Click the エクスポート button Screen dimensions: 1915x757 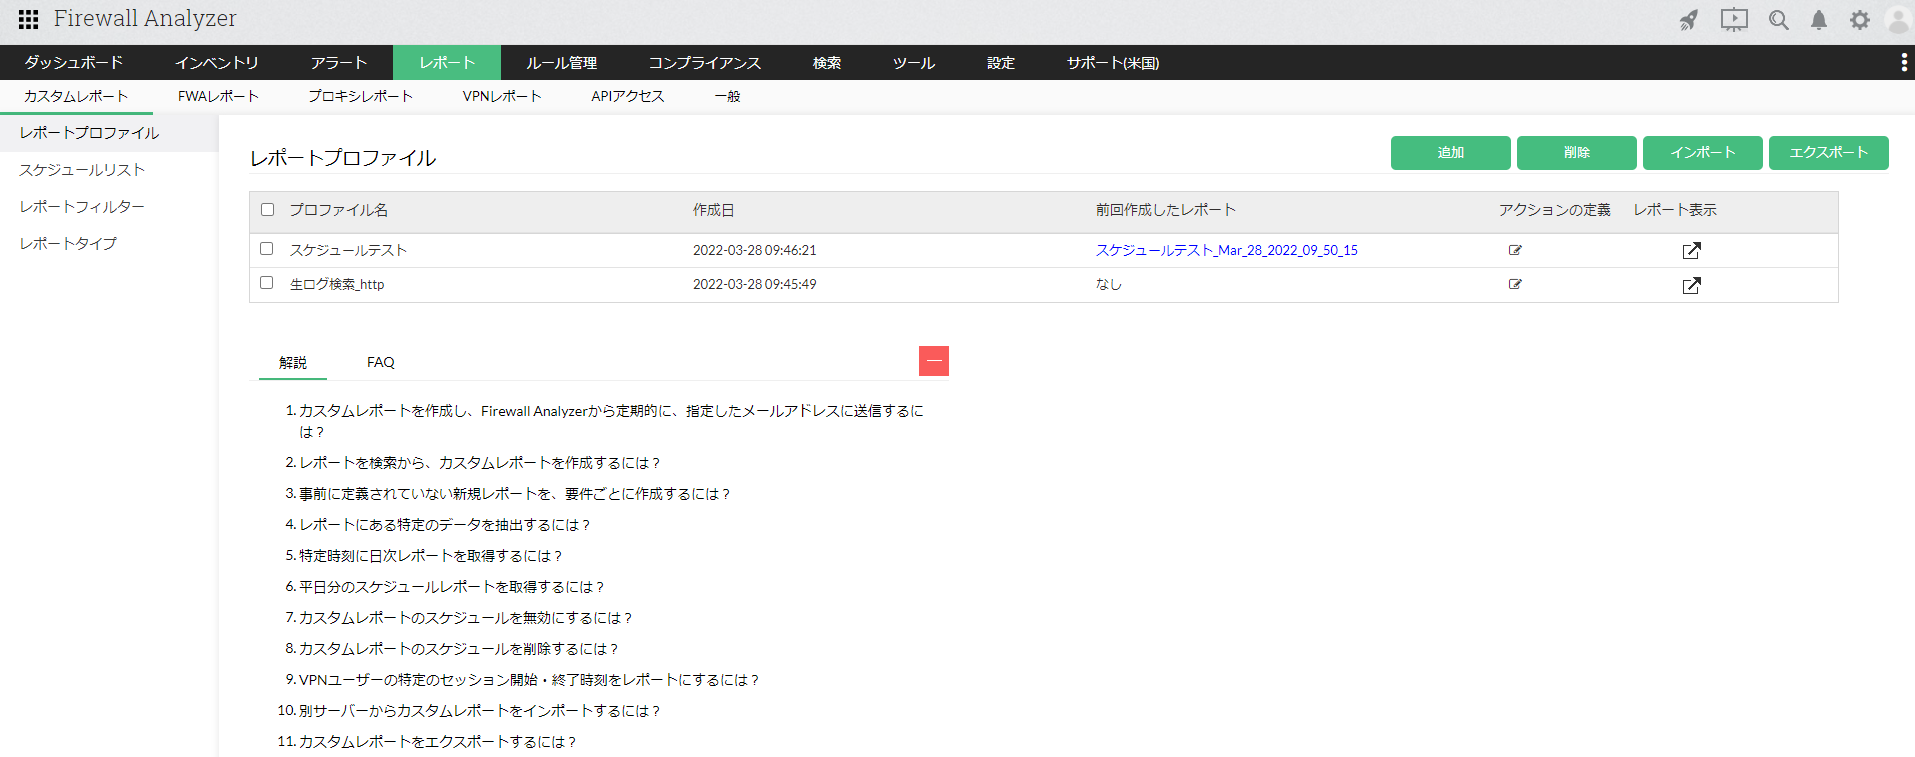coord(1829,153)
